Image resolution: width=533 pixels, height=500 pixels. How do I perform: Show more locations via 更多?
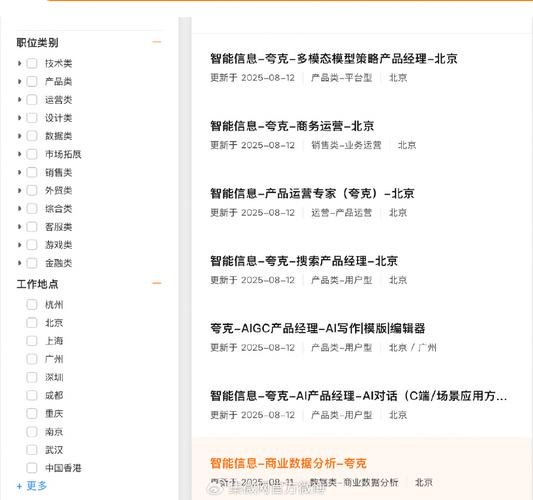(32, 486)
